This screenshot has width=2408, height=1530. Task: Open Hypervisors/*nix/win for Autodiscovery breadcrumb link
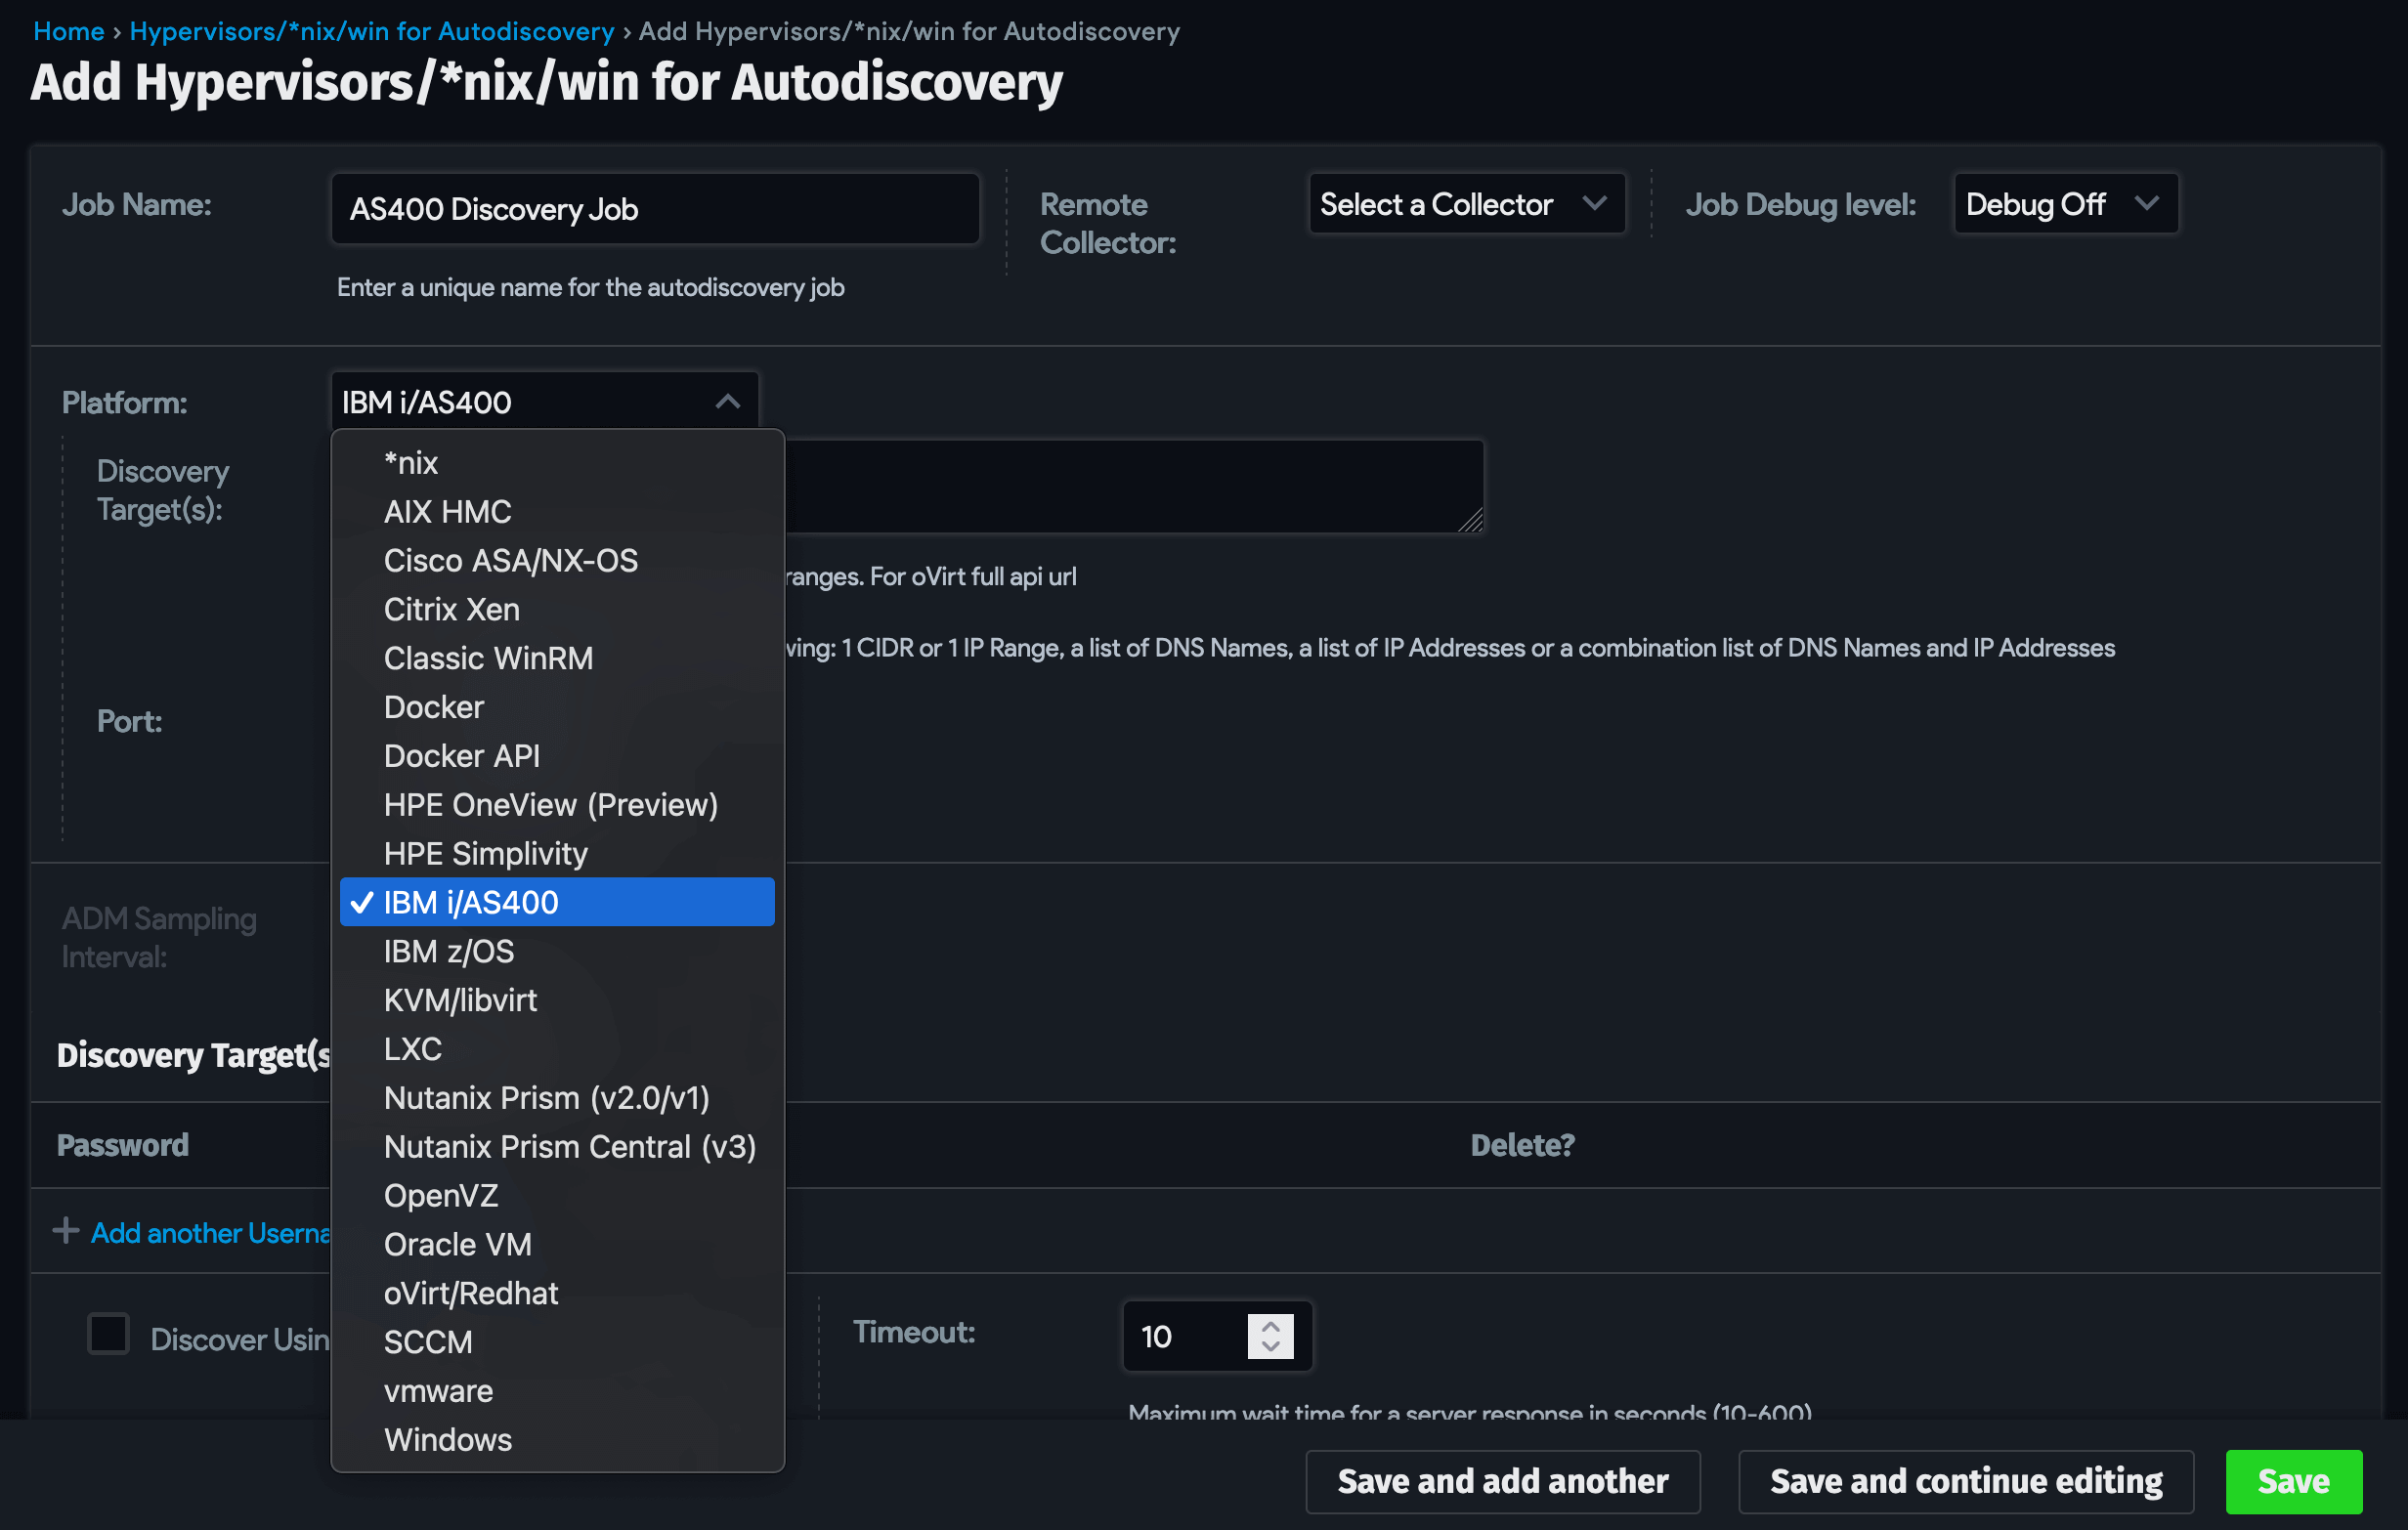tap(372, 31)
